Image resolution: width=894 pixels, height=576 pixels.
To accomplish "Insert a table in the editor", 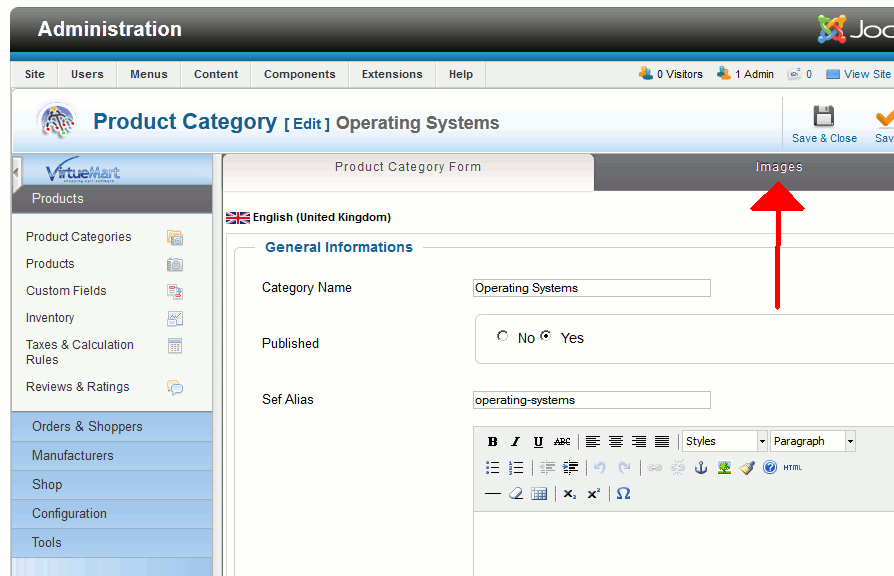I will 539,494.
